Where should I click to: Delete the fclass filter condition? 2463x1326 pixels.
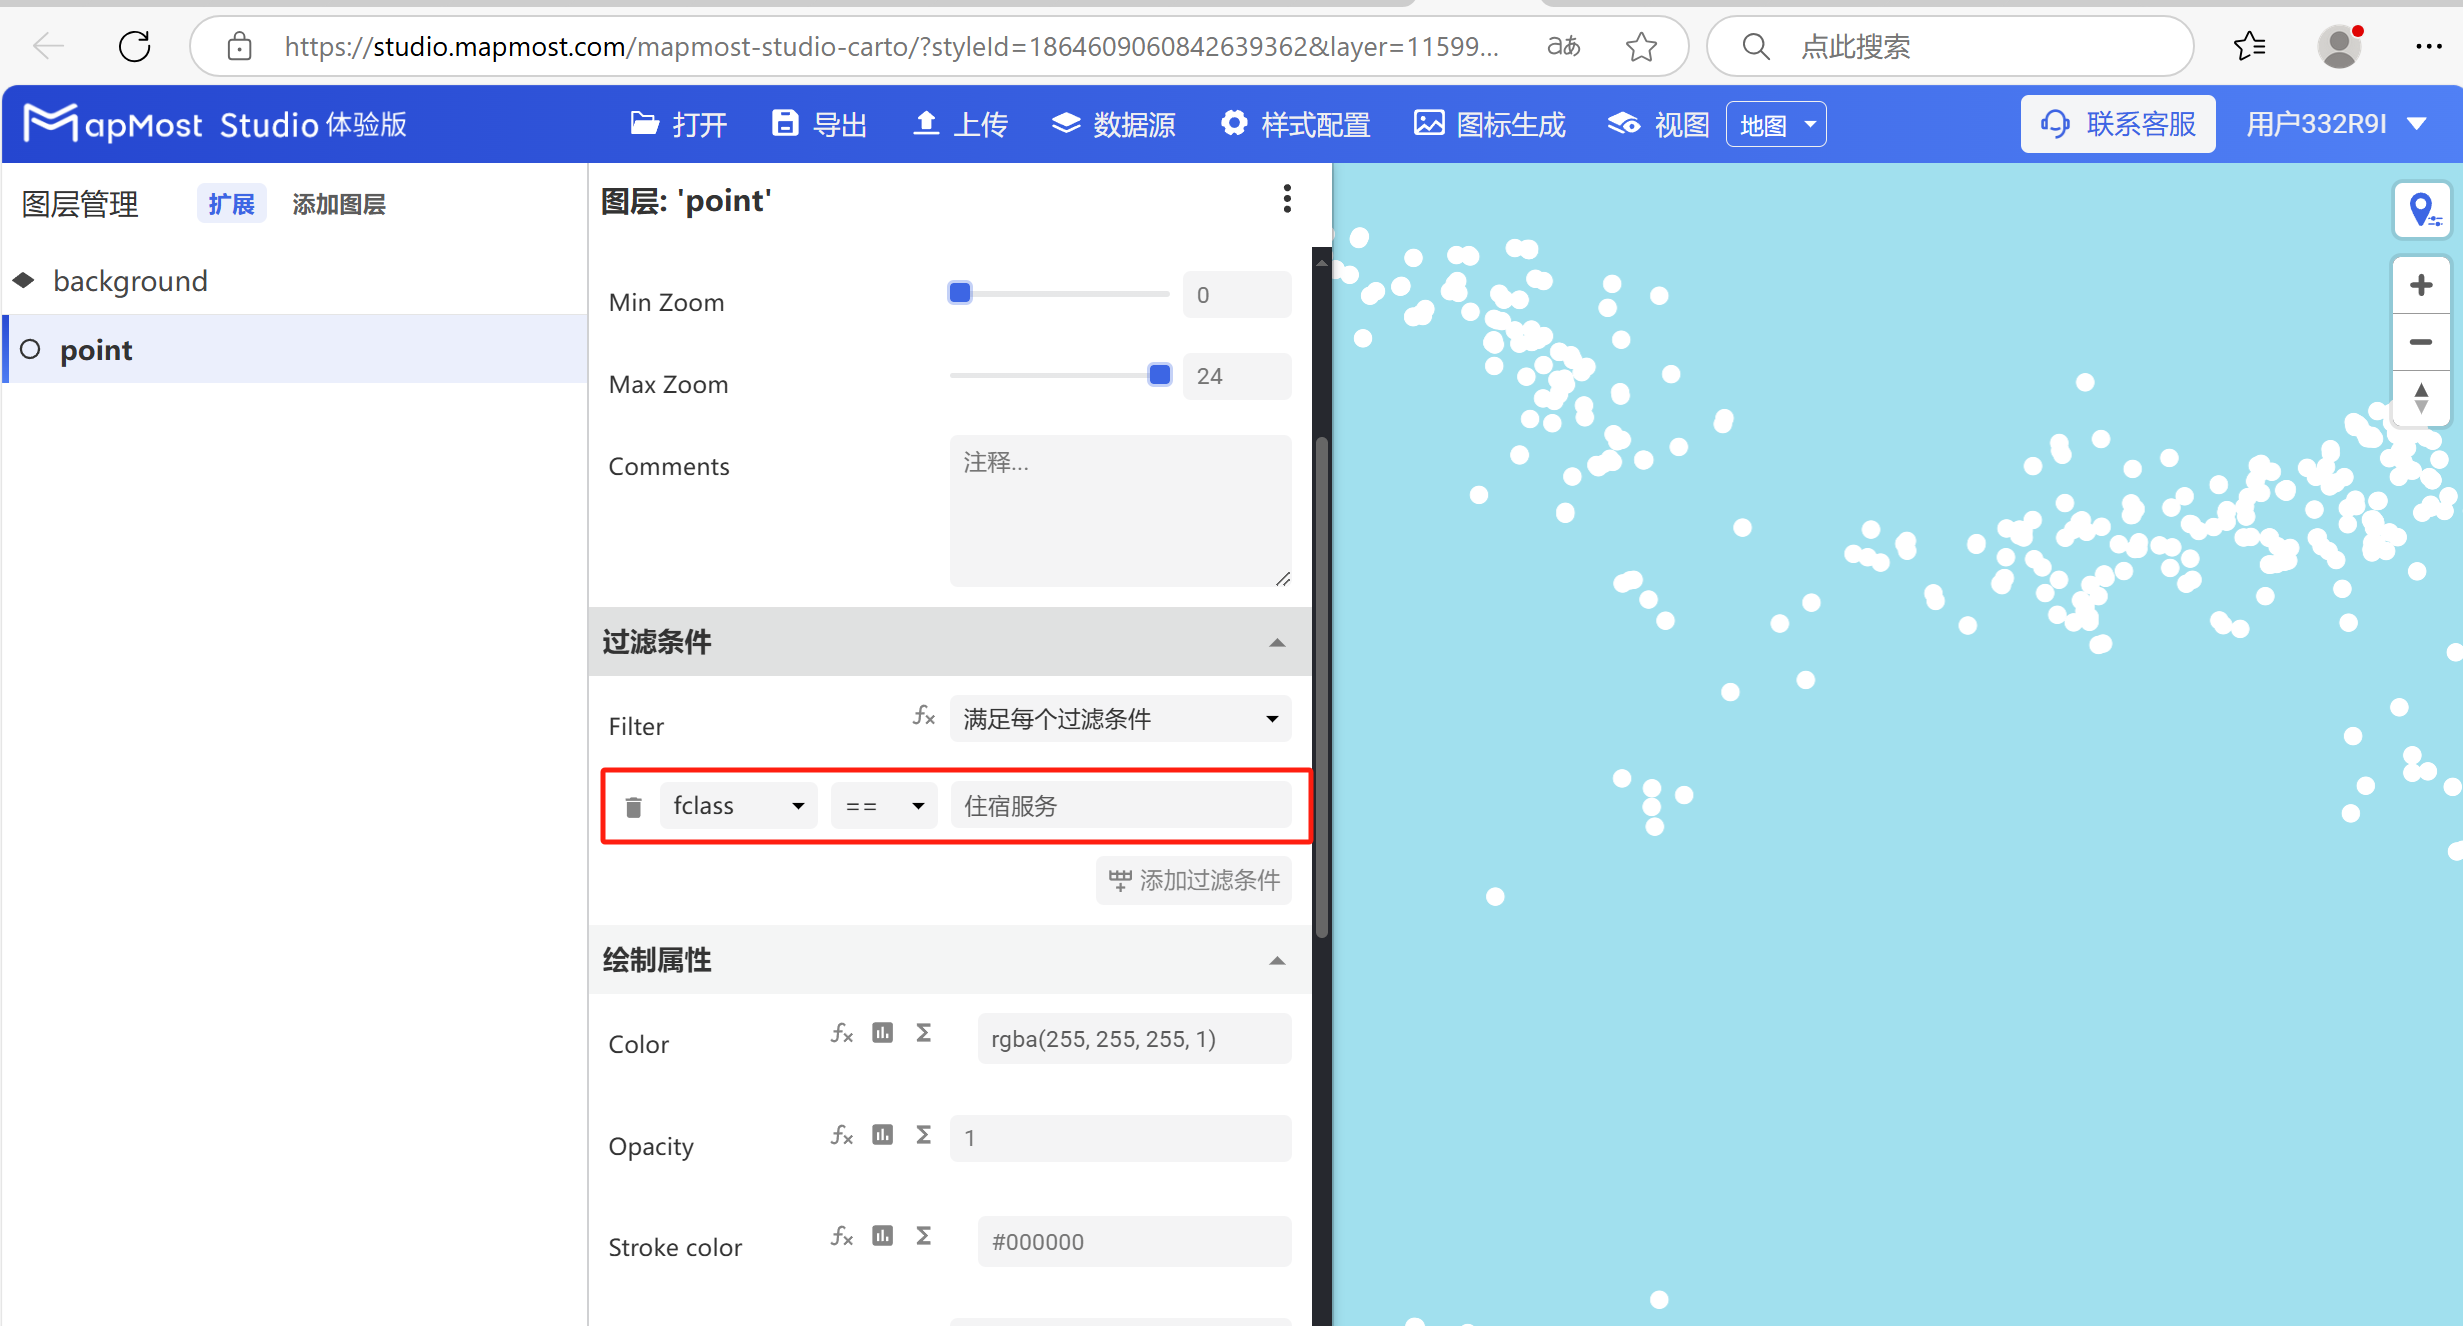click(x=633, y=805)
